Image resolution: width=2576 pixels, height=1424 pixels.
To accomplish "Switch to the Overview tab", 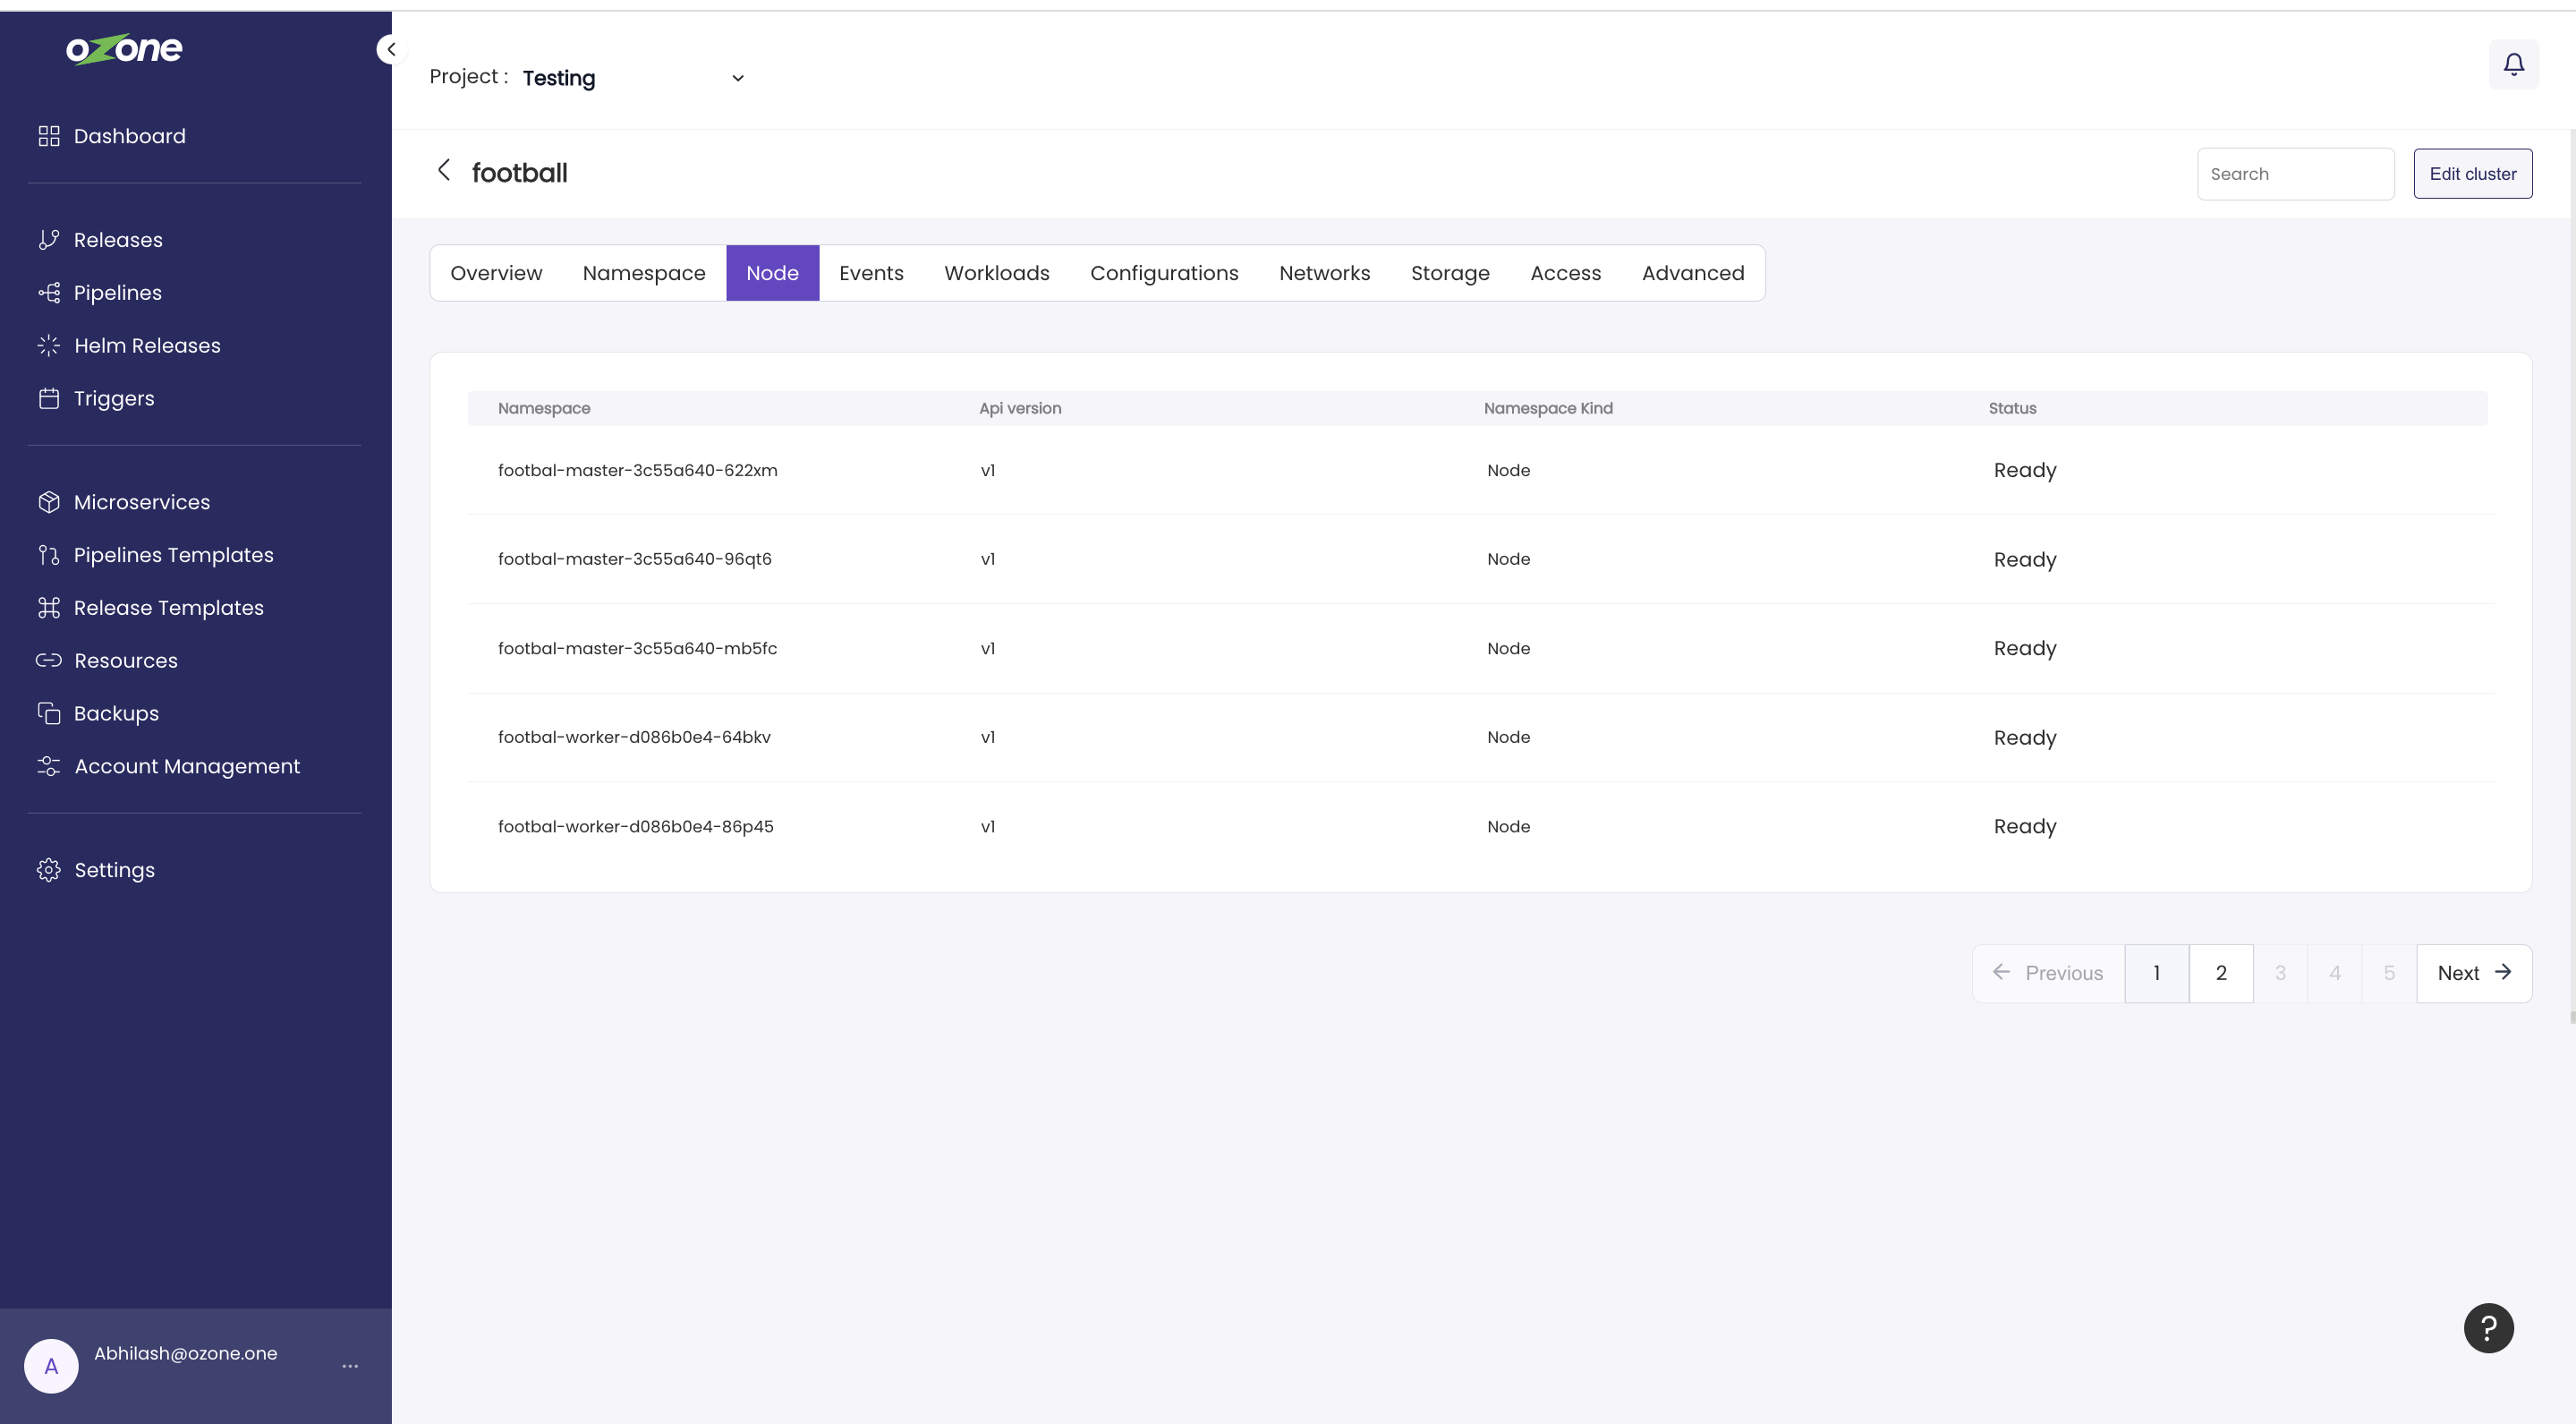I will [x=496, y=273].
